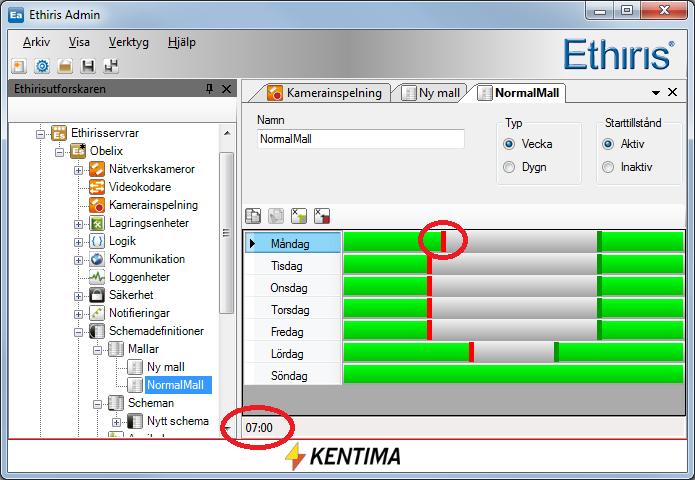Set start state to Inaktiv
The height and width of the screenshot is (480, 695).
coord(608,167)
